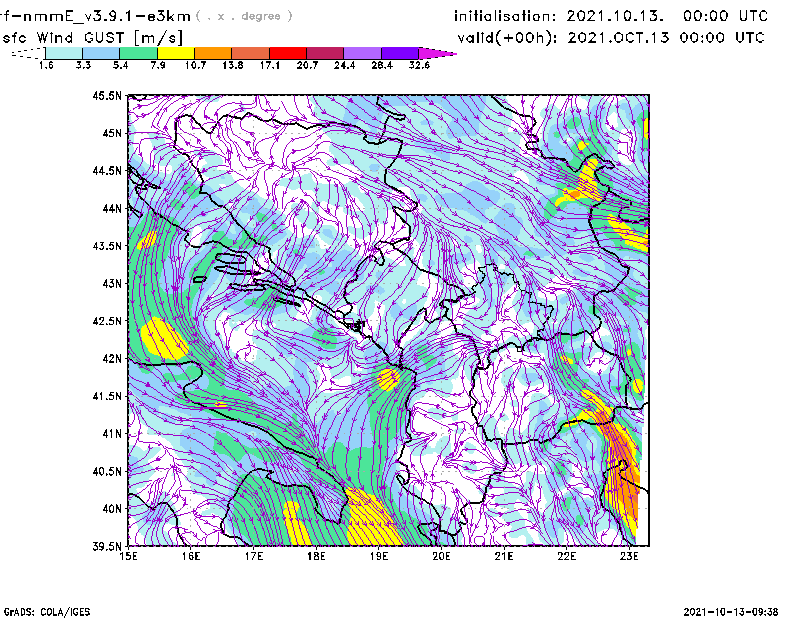Select the magenta arrow tip above 32.6
Image resolution: width=800 pixels, height=618 pixels.
437,53
